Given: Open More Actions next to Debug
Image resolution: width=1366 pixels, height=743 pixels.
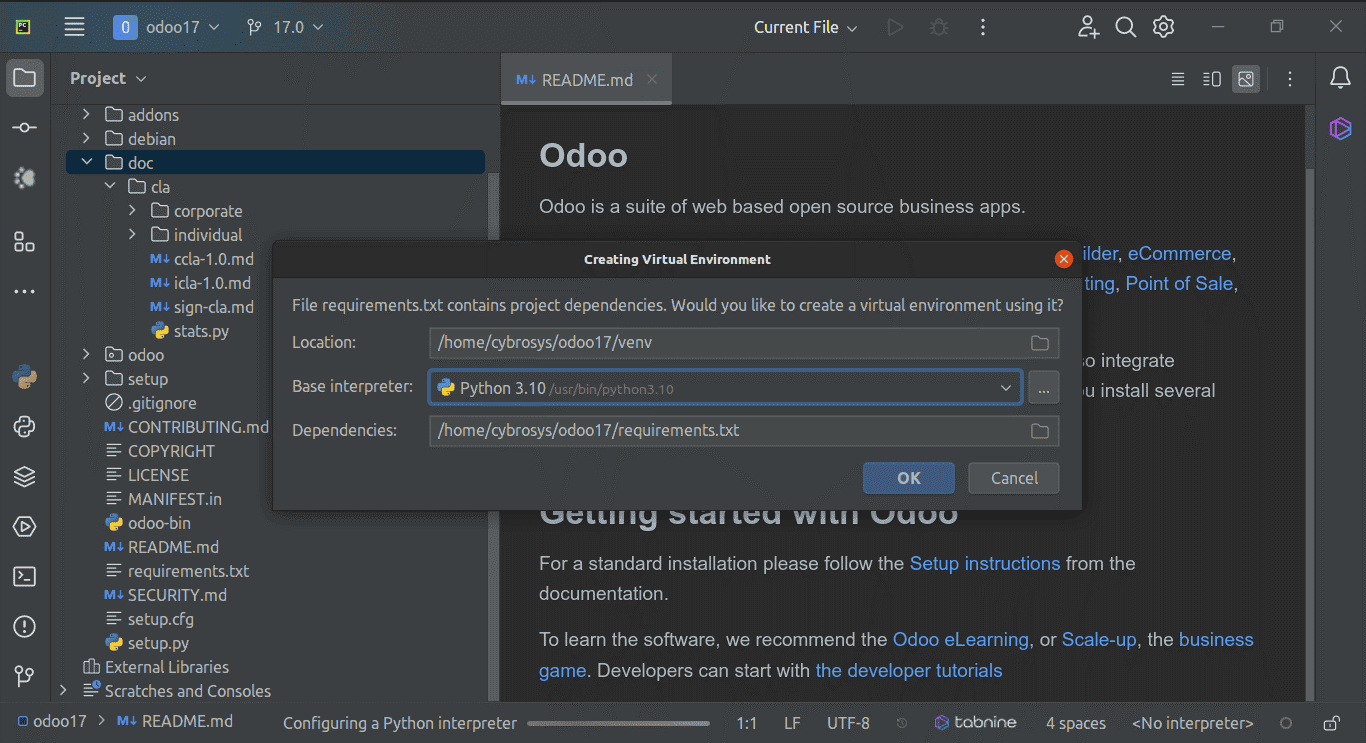Looking at the screenshot, I should pyautogui.click(x=982, y=27).
